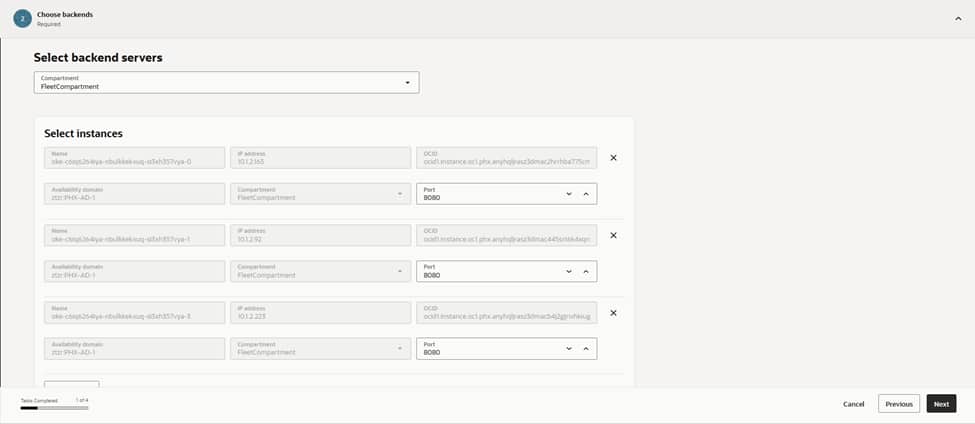Click the IP address field showing 10.1.2.165
Viewport: 975px width, 424px height.
click(320, 158)
